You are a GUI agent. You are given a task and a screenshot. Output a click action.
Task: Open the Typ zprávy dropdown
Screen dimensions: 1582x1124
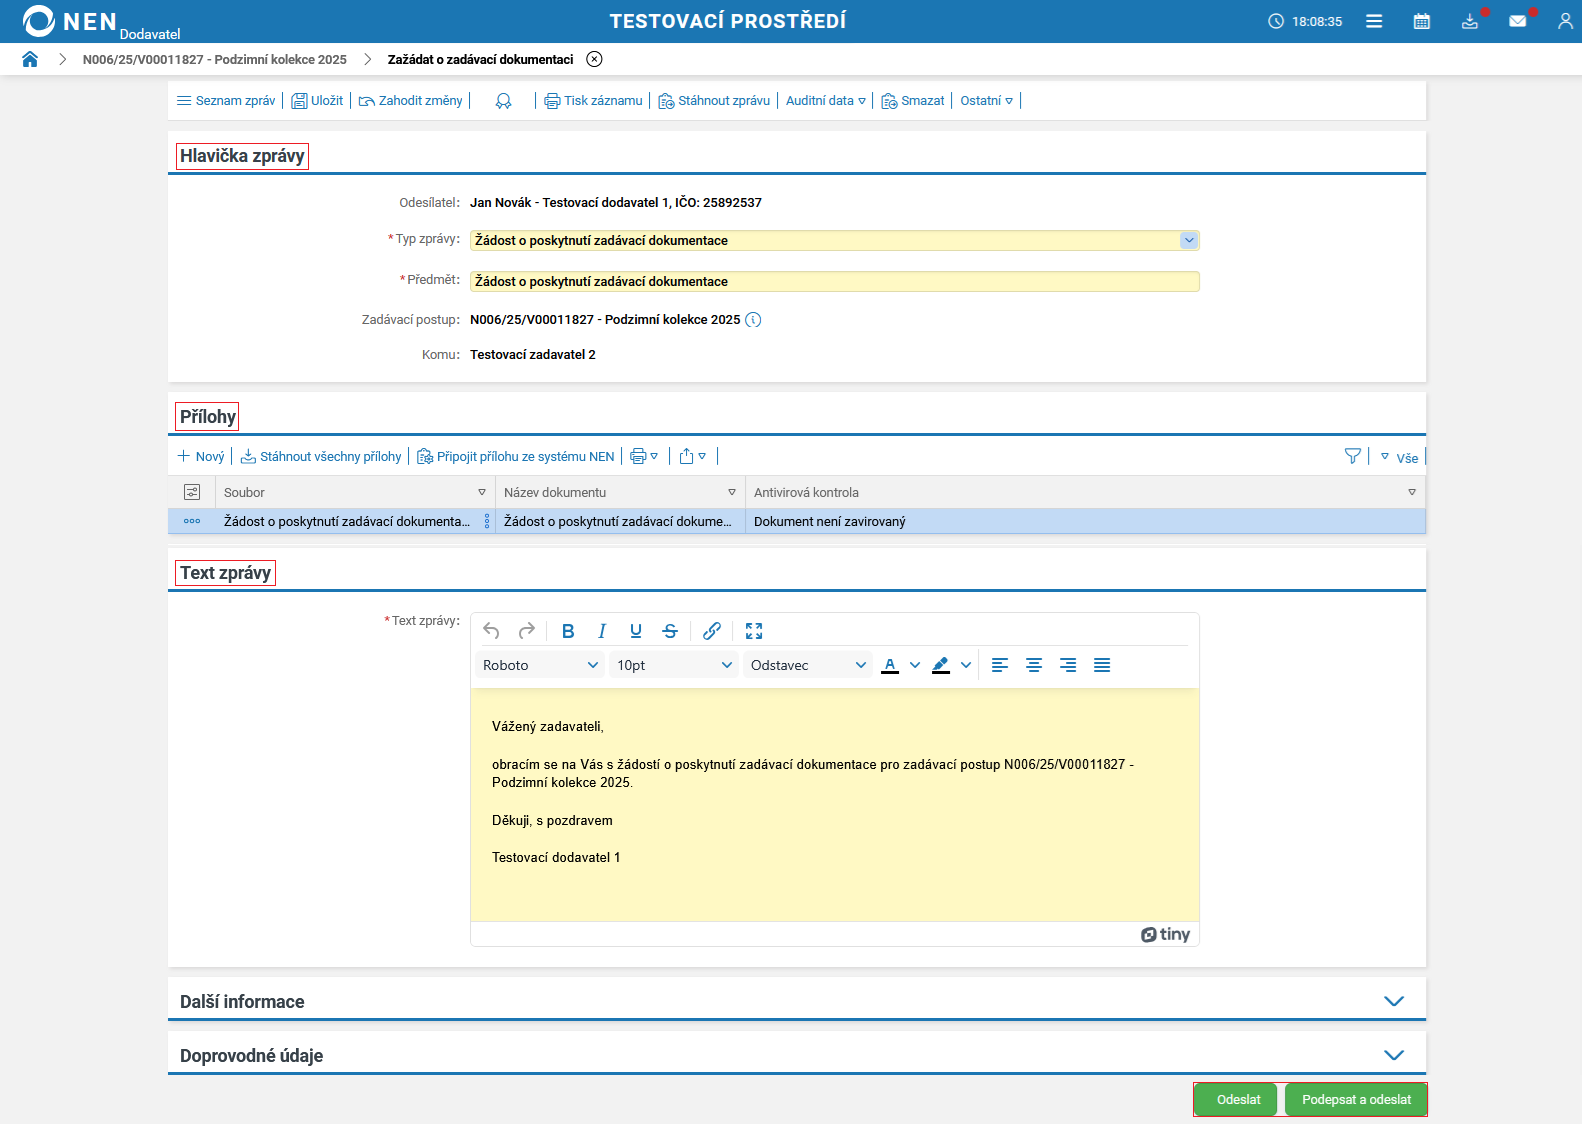click(x=1188, y=240)
